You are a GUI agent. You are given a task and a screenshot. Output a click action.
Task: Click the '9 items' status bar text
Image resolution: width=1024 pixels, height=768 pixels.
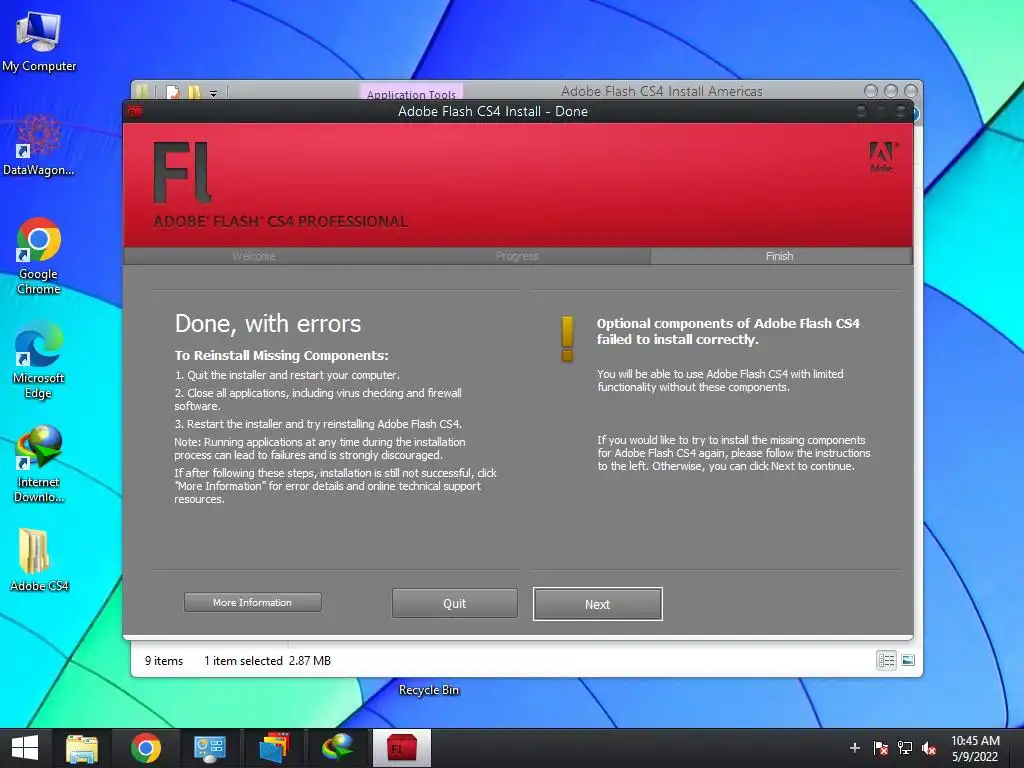tap(164, 661)
